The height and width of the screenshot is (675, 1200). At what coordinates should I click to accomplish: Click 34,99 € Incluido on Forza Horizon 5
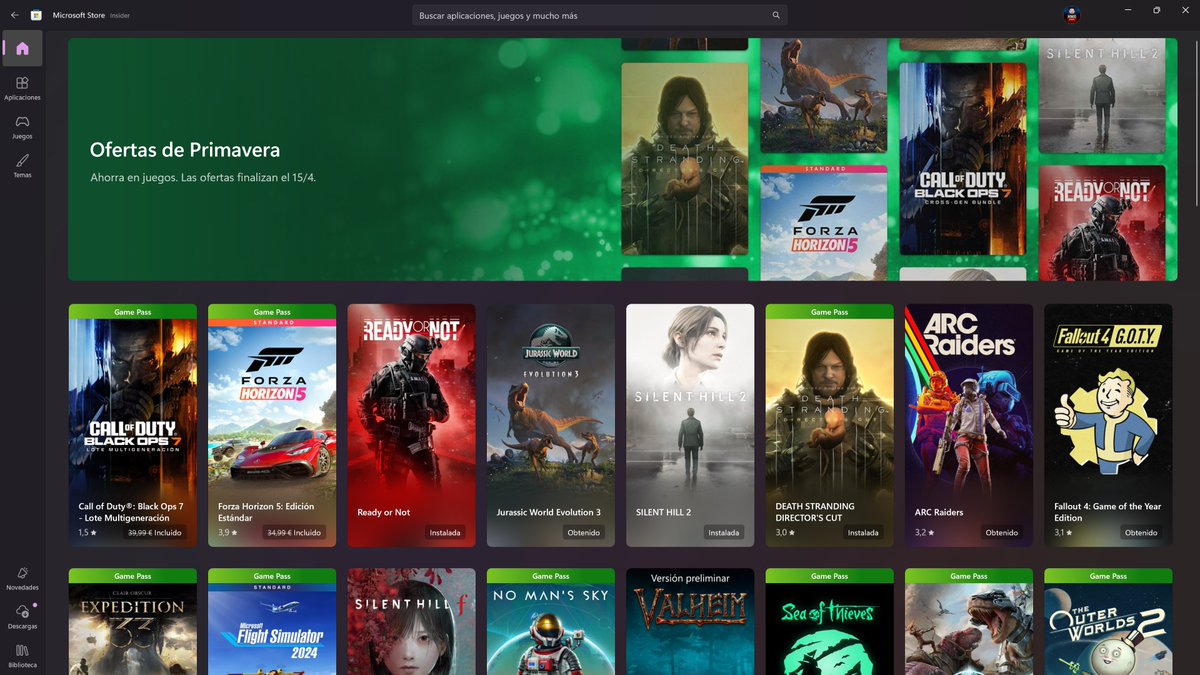[293, 533]
